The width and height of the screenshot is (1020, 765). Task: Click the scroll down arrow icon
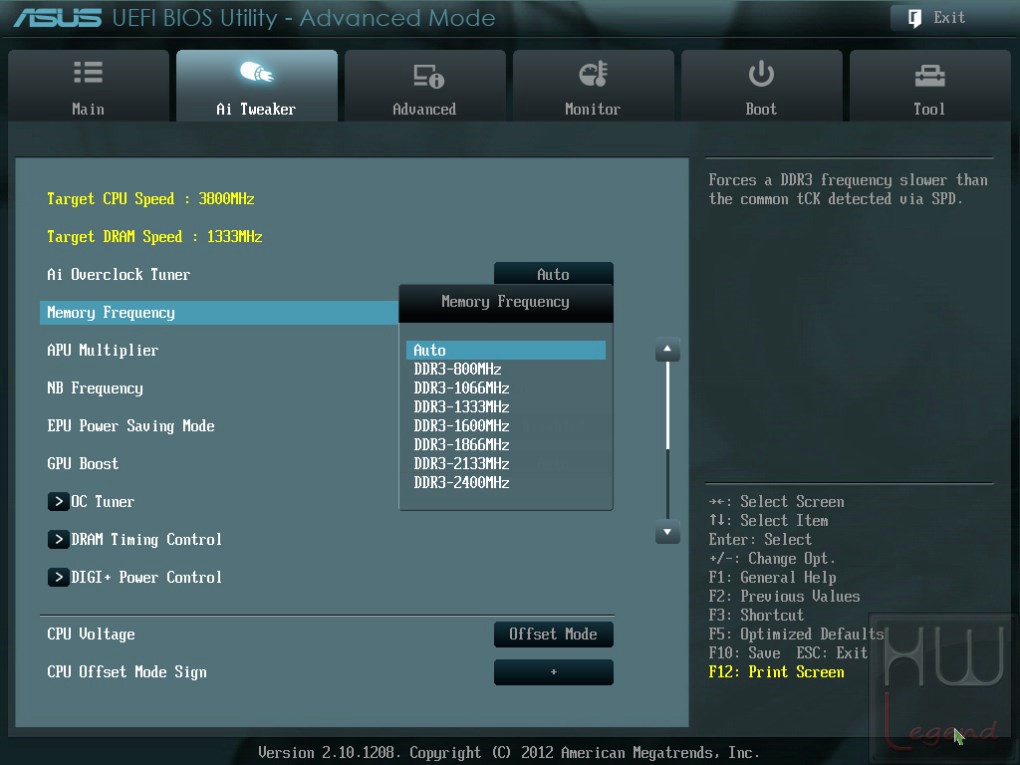[x=667, y=532]
